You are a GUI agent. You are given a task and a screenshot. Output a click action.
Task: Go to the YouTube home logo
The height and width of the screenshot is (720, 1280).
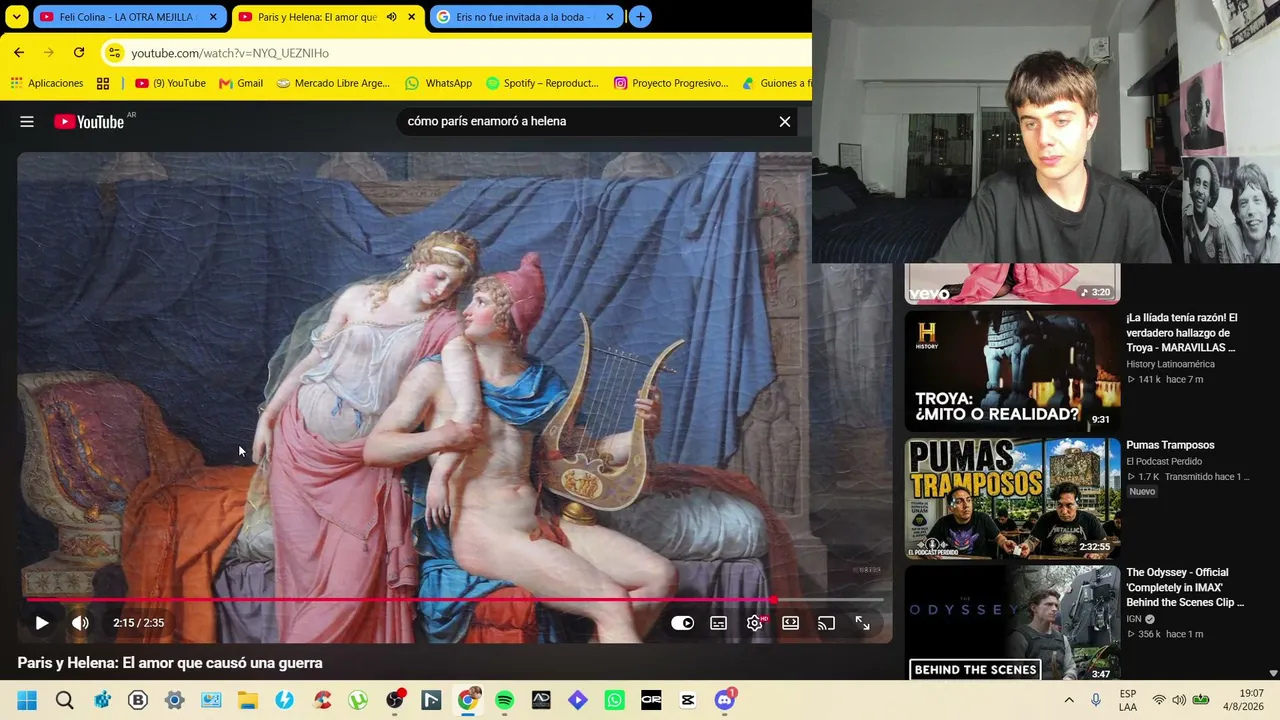pos(89,122)
